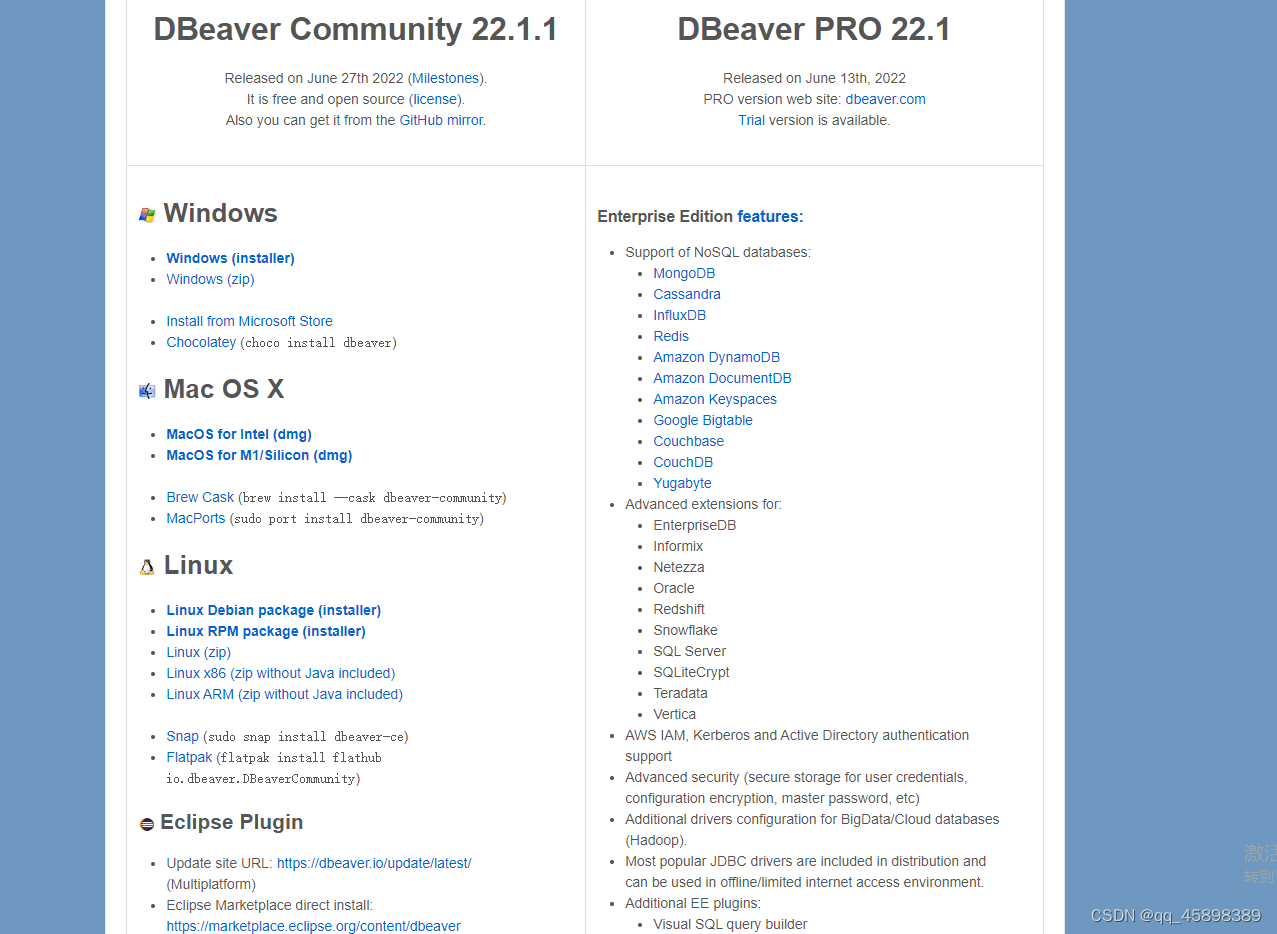
Task: Click the SQL Server list item
Action: click(x=689, y=651)
